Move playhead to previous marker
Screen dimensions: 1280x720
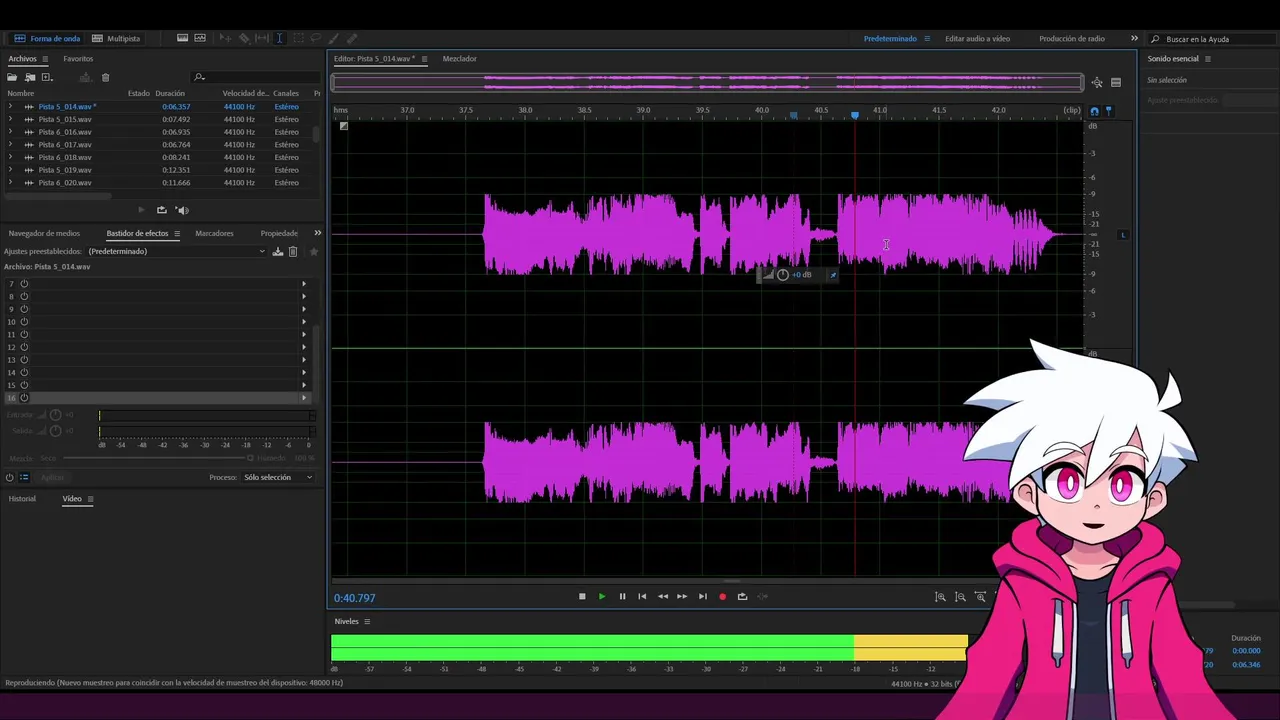[642, 597]
